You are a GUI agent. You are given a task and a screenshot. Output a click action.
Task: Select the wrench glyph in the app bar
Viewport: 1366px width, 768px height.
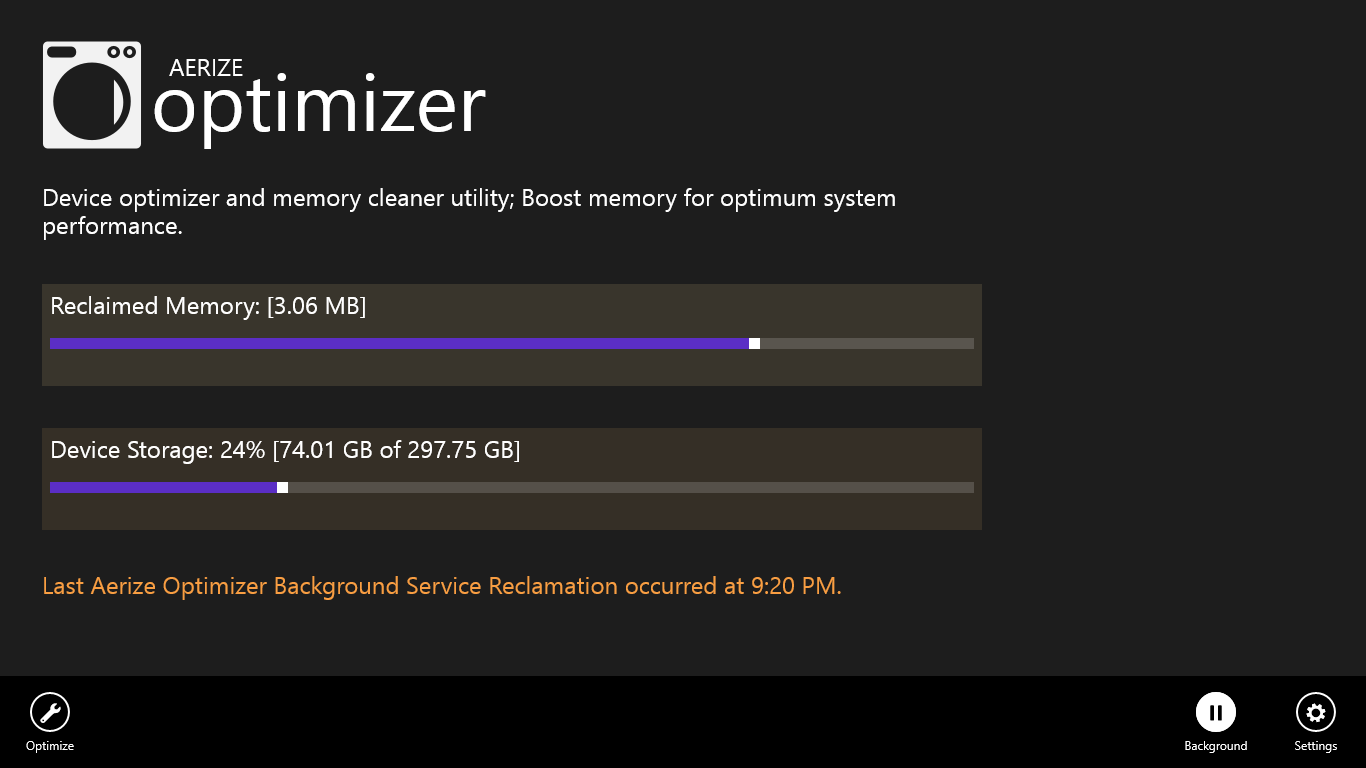pyautogui.click(x=49, y=711)
